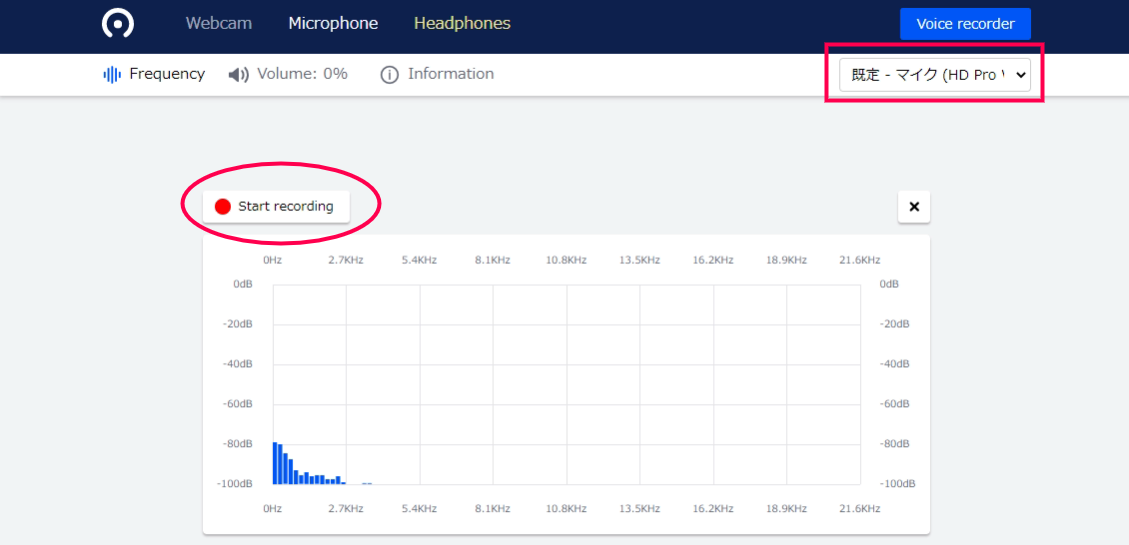The image size is (1129, 545).
Task: Click the right -100dB axis label
Action: tap(897, 483)
